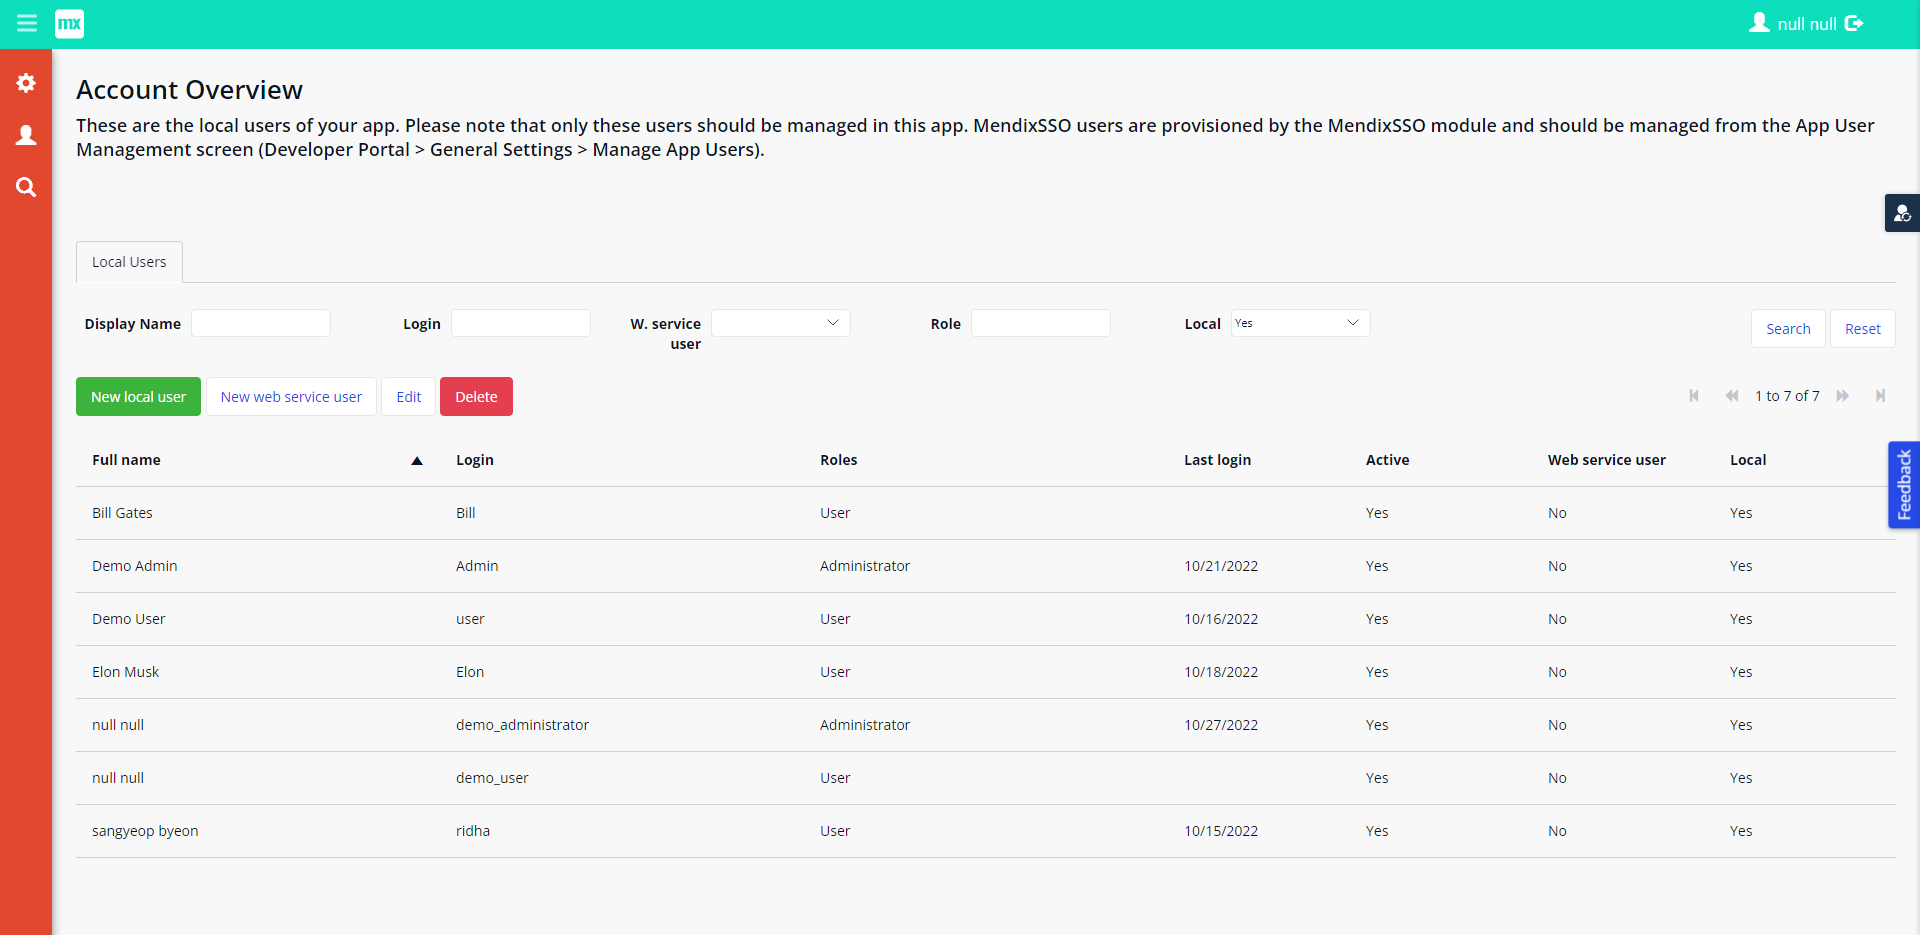Click the New web service user button
Viewport: 1920px width, 935px height.
click(x=291, y=396)
